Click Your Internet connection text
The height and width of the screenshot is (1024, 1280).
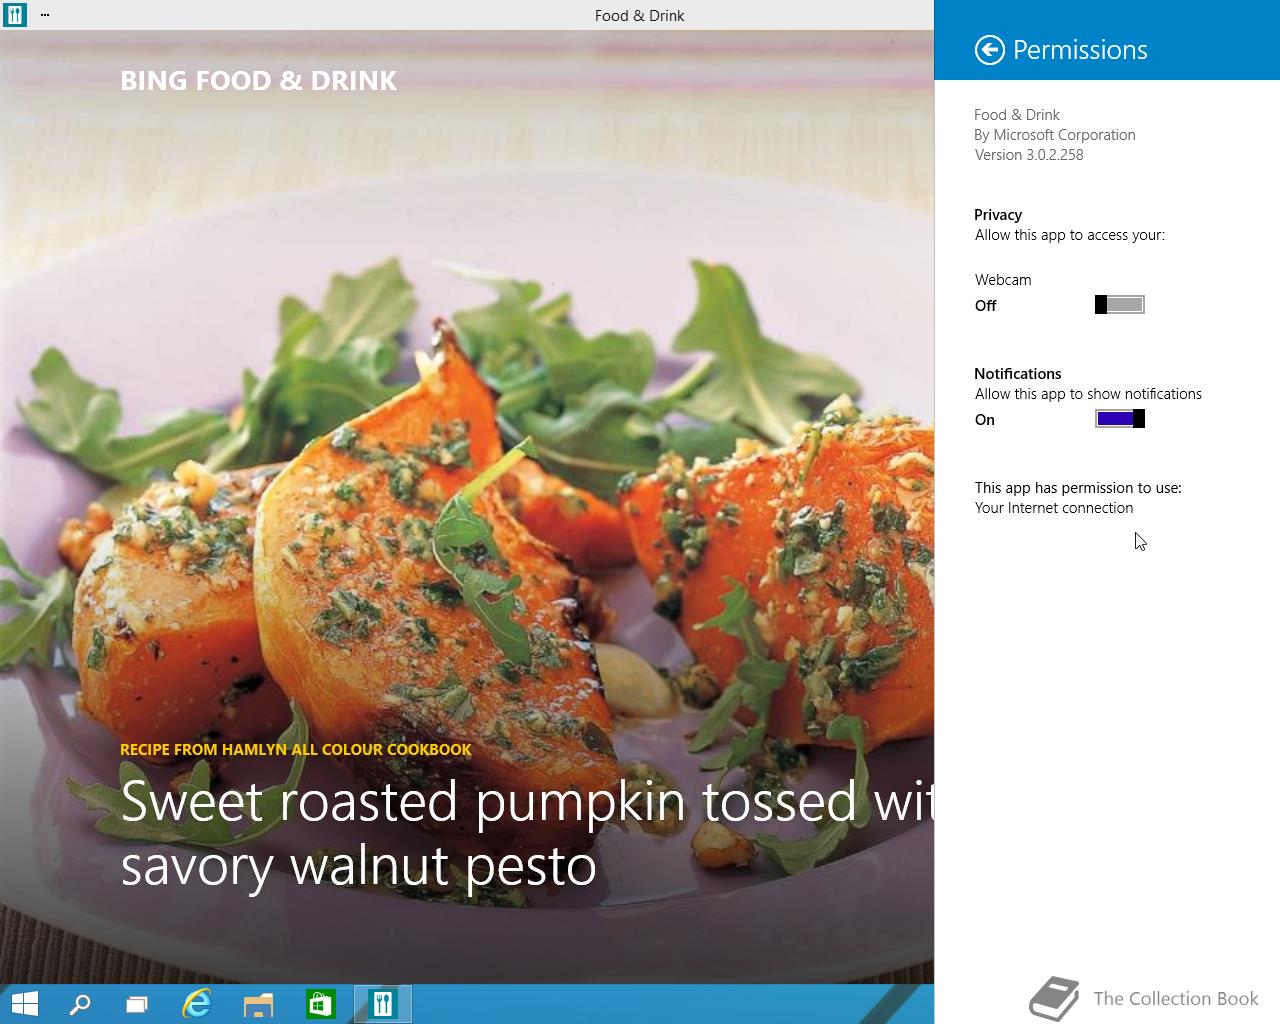pos(1054,508)
